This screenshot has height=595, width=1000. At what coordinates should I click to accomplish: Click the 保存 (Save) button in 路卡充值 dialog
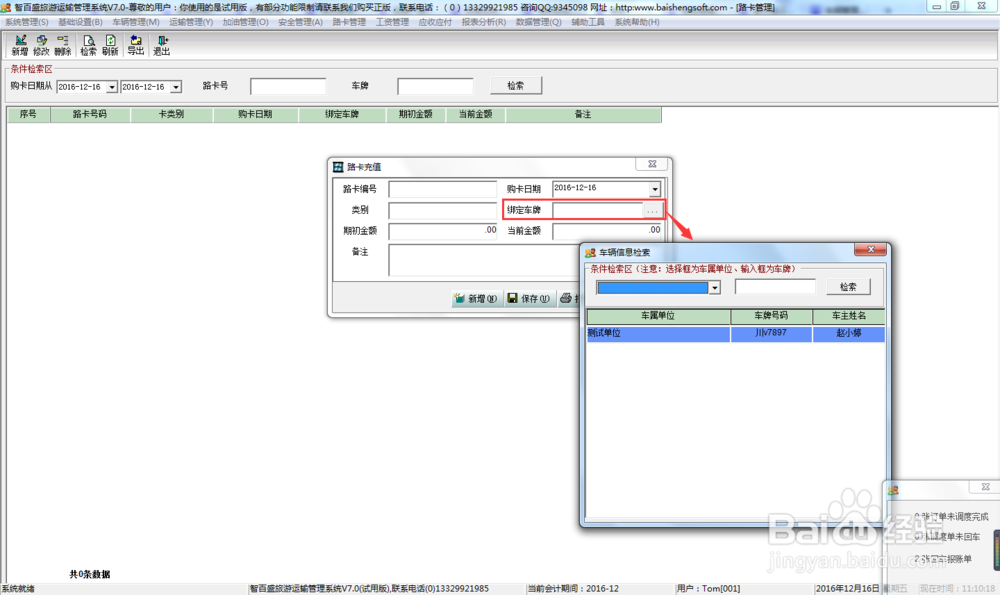pyautogui.click(x=529, y=298)
